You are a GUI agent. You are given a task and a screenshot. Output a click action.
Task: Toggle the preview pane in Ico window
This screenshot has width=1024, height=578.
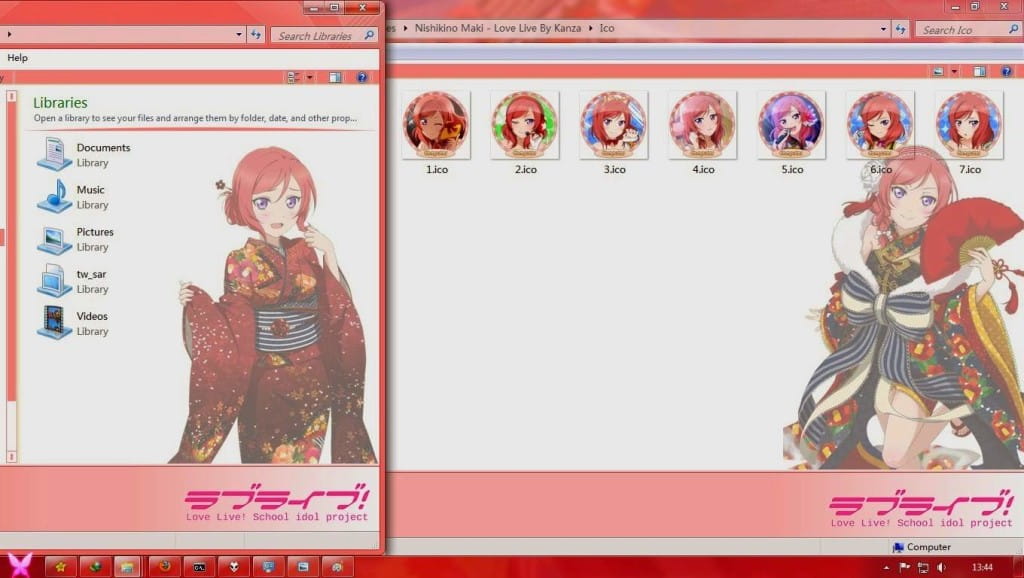pyautogui.click(x=977, y=72)
